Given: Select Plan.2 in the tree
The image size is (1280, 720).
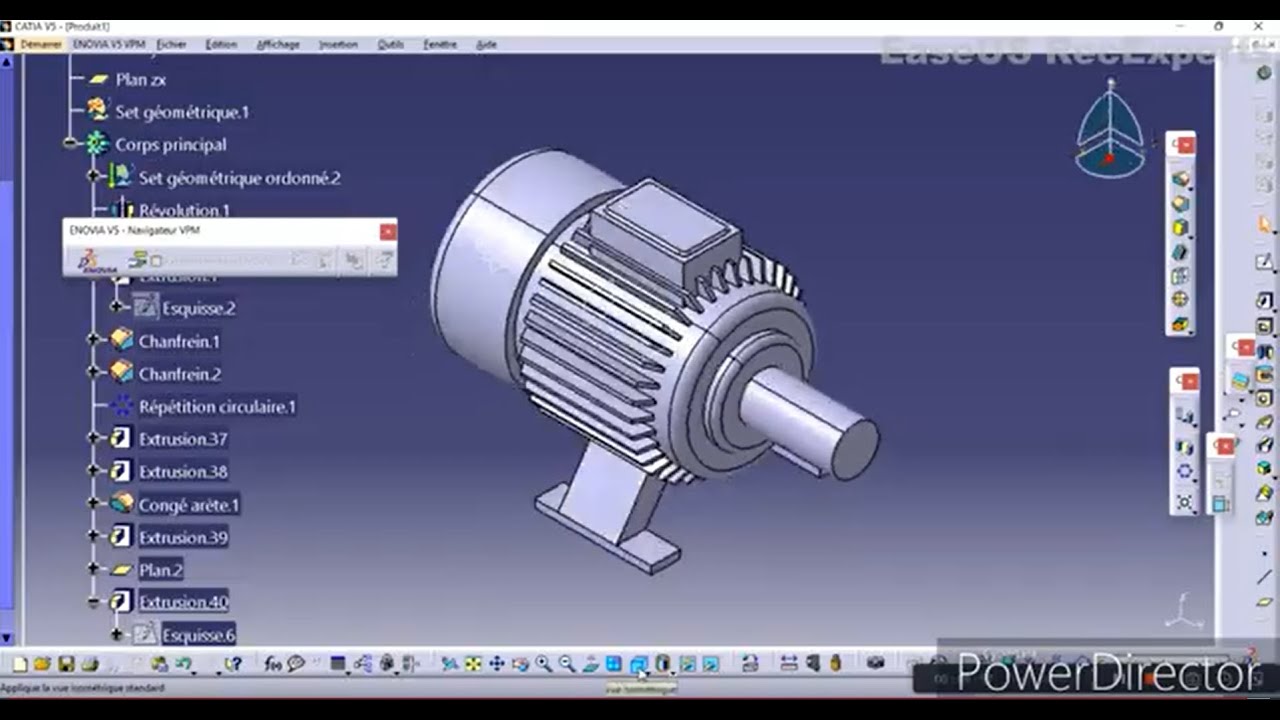Looking at the screenshot, I should tap(161, 570).
